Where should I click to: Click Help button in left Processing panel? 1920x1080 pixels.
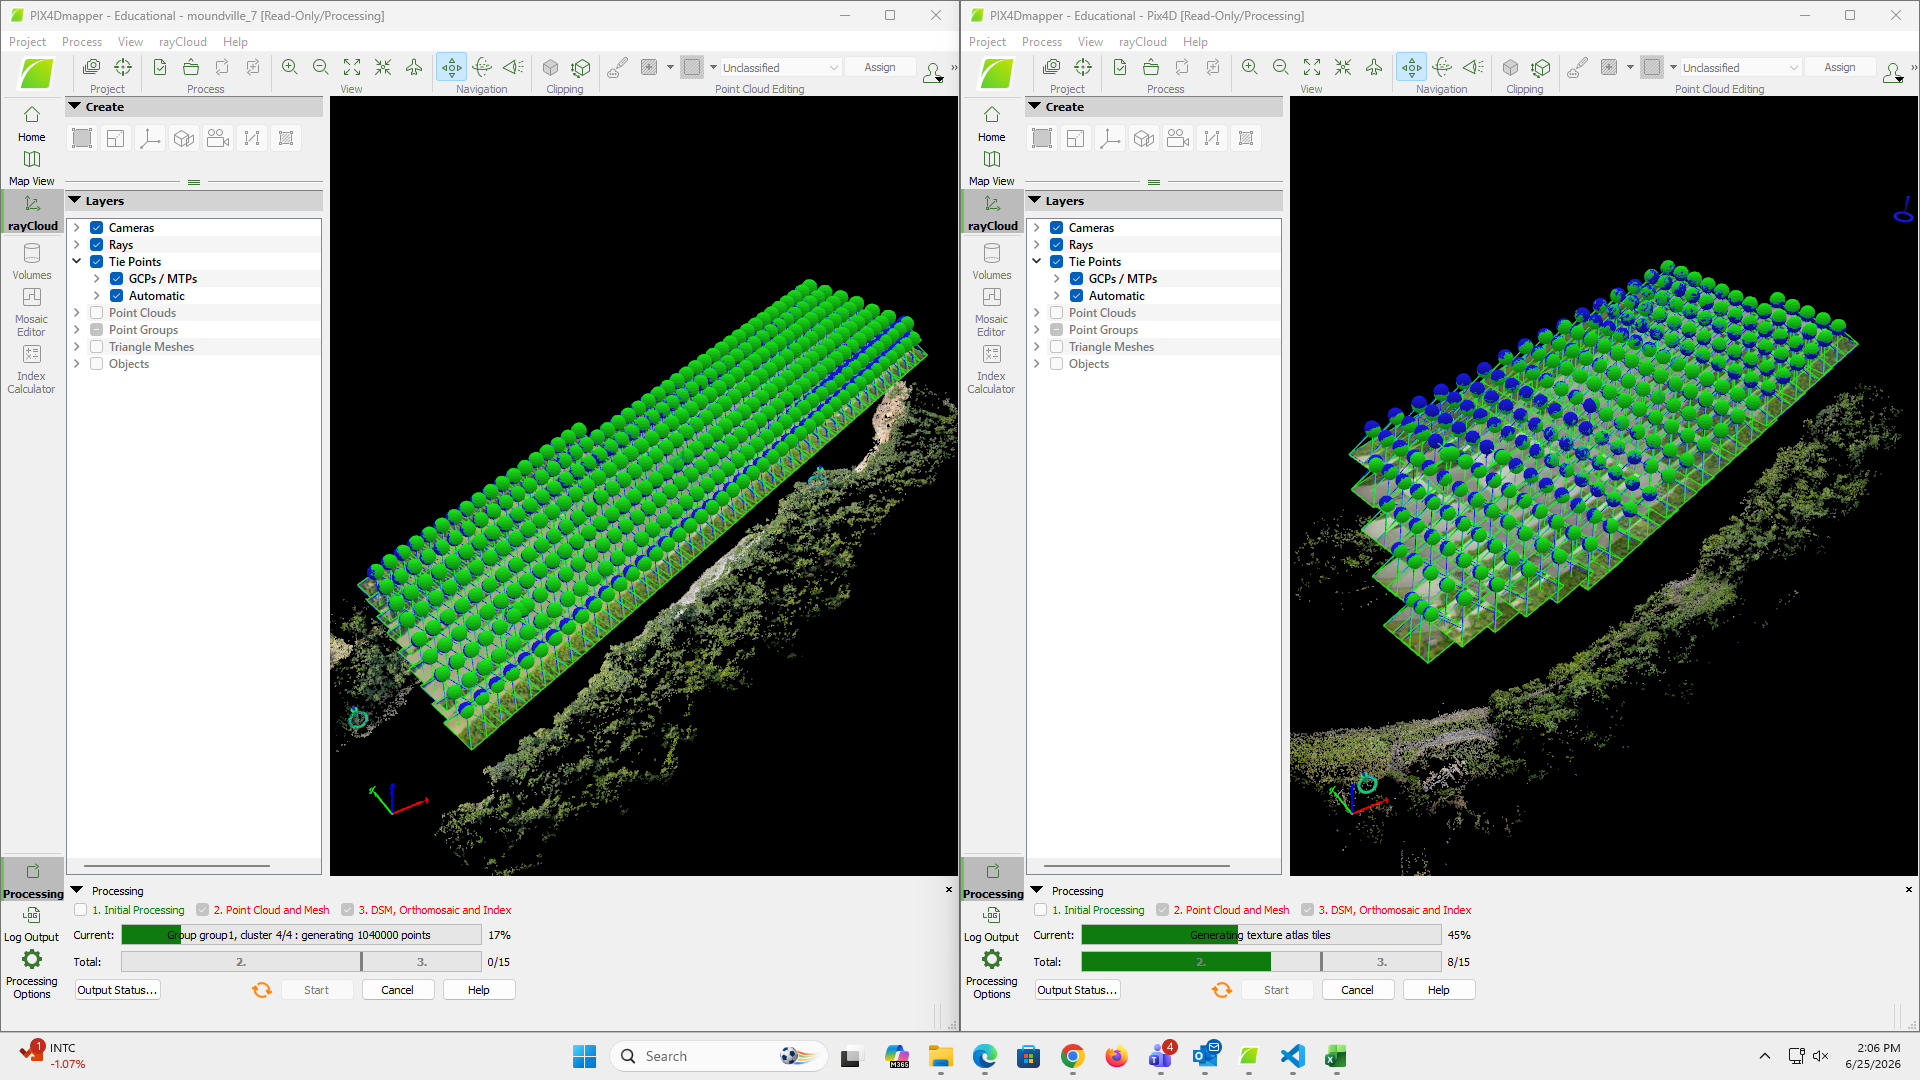[479, 990]
